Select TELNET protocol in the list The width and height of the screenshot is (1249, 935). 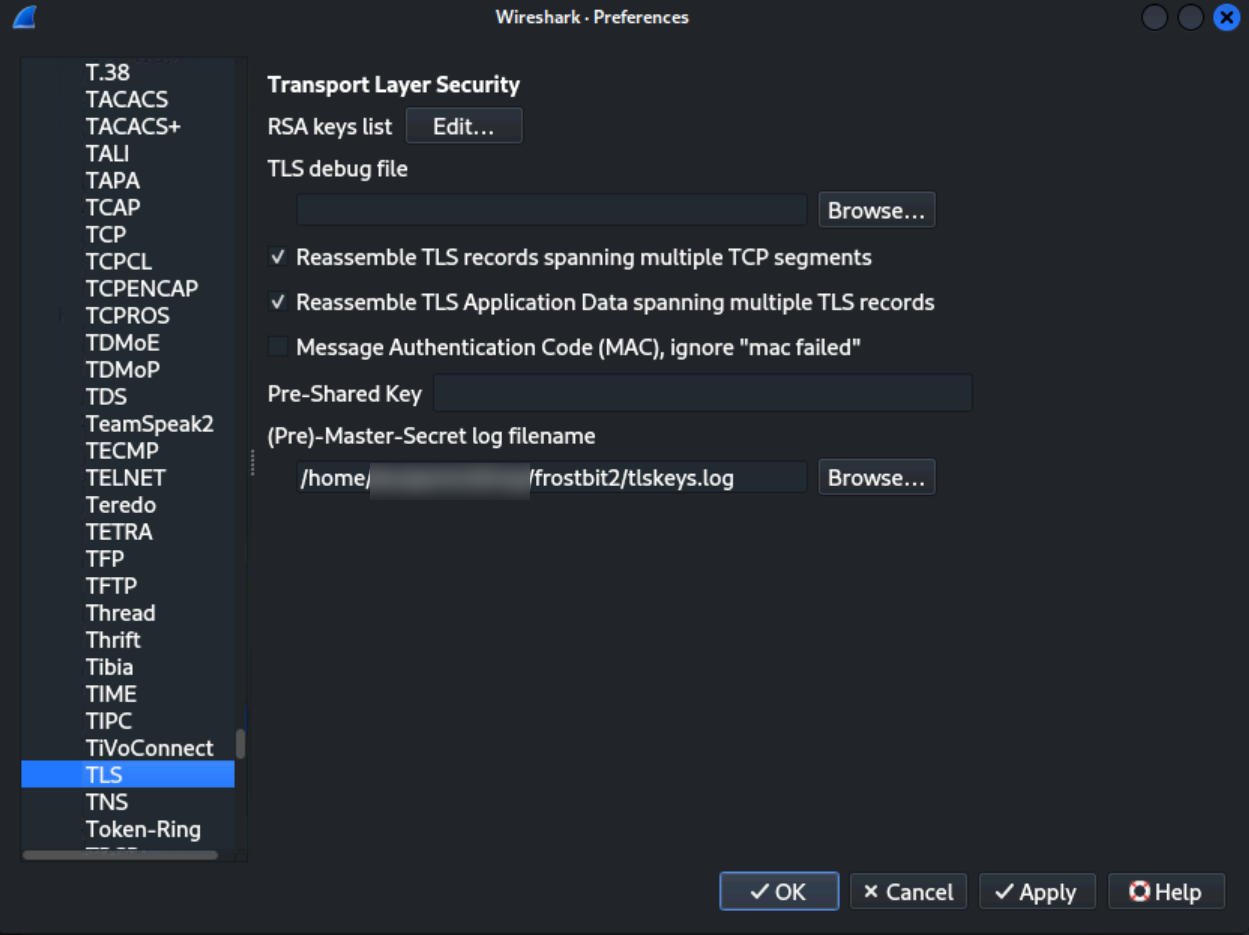(126, 478)
